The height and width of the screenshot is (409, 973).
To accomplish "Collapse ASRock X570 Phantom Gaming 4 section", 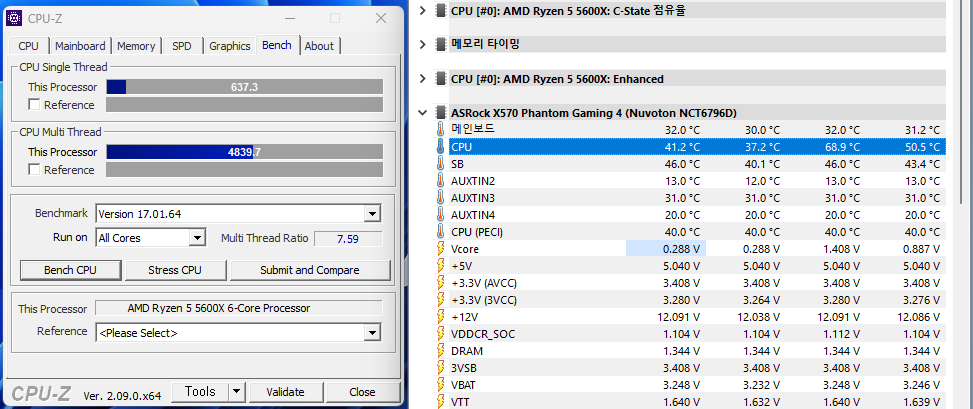I will 423,113.
